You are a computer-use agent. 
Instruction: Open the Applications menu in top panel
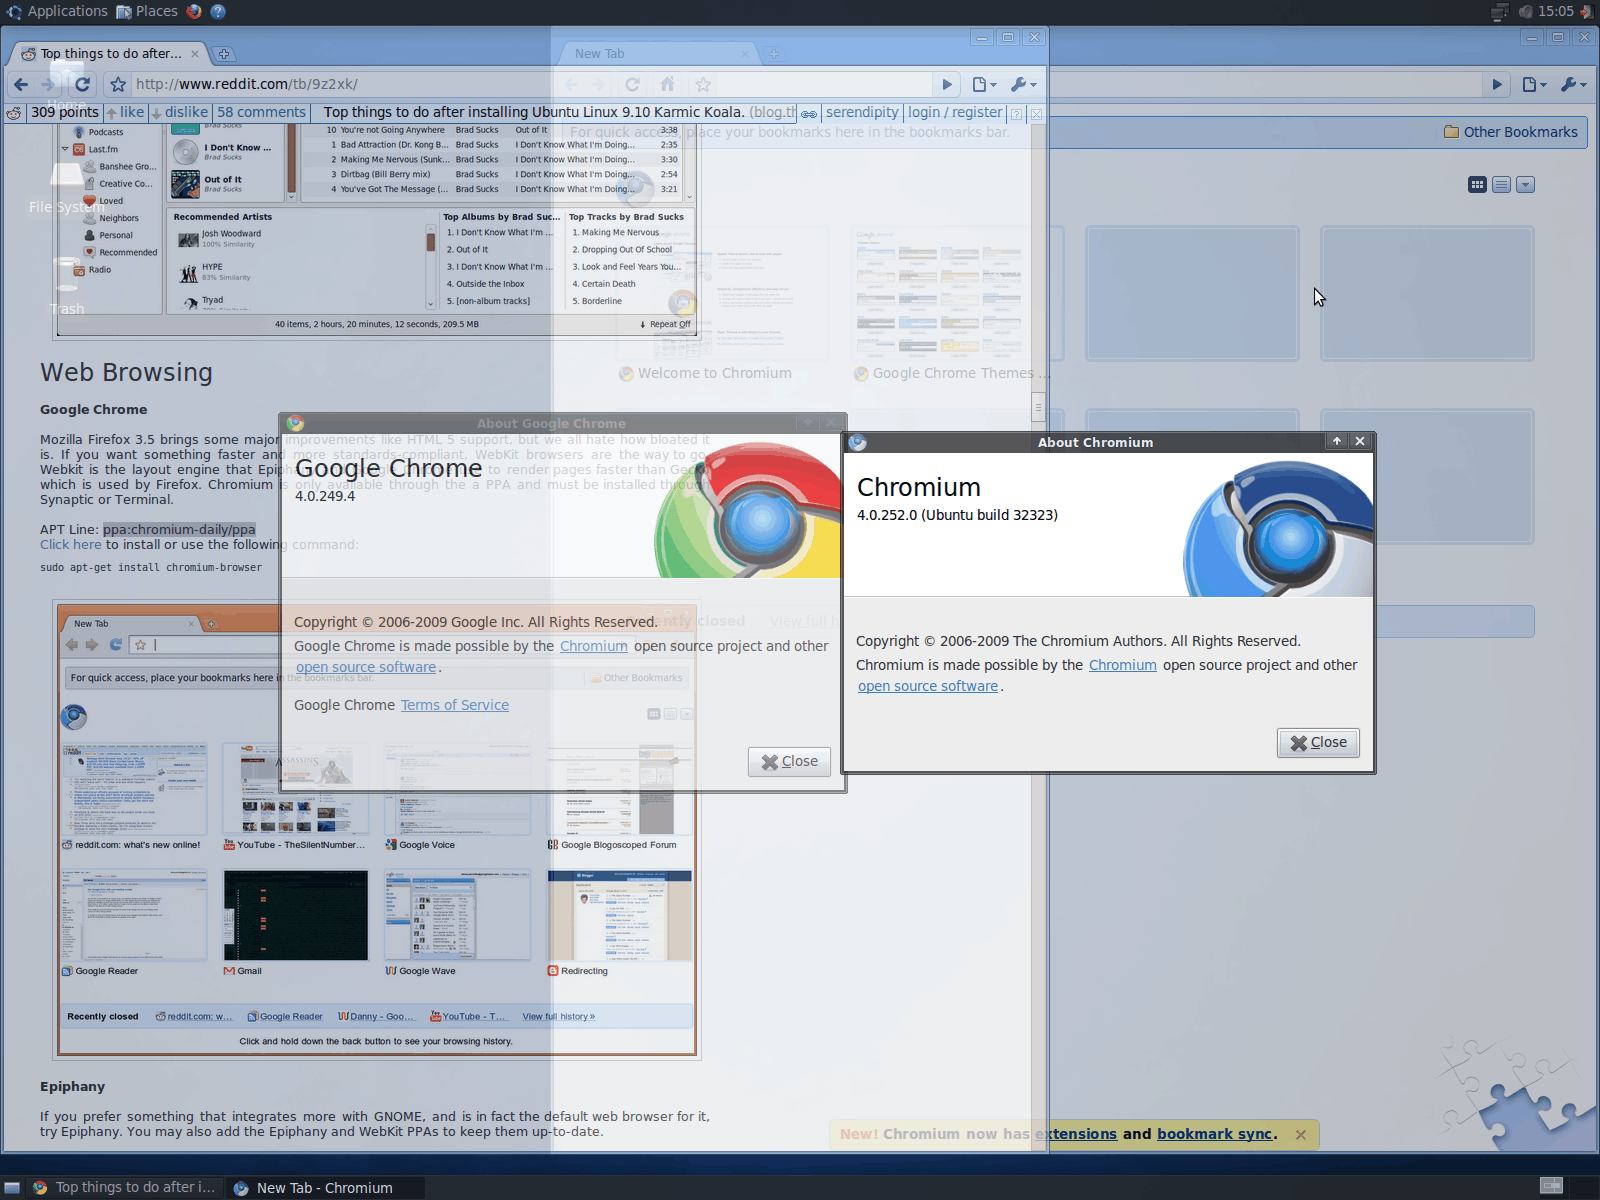coord(57,11)
